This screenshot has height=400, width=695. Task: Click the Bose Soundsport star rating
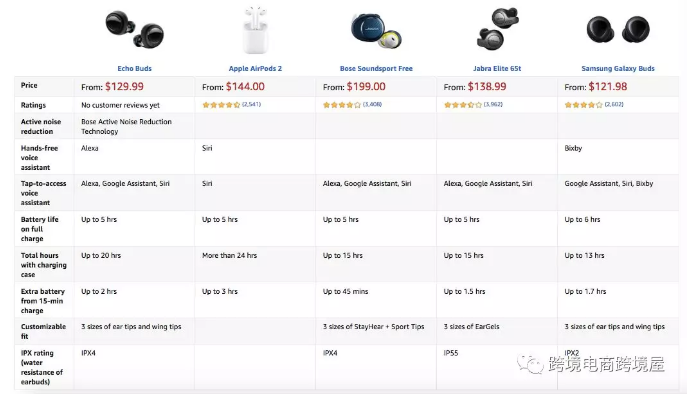[342, 105]
